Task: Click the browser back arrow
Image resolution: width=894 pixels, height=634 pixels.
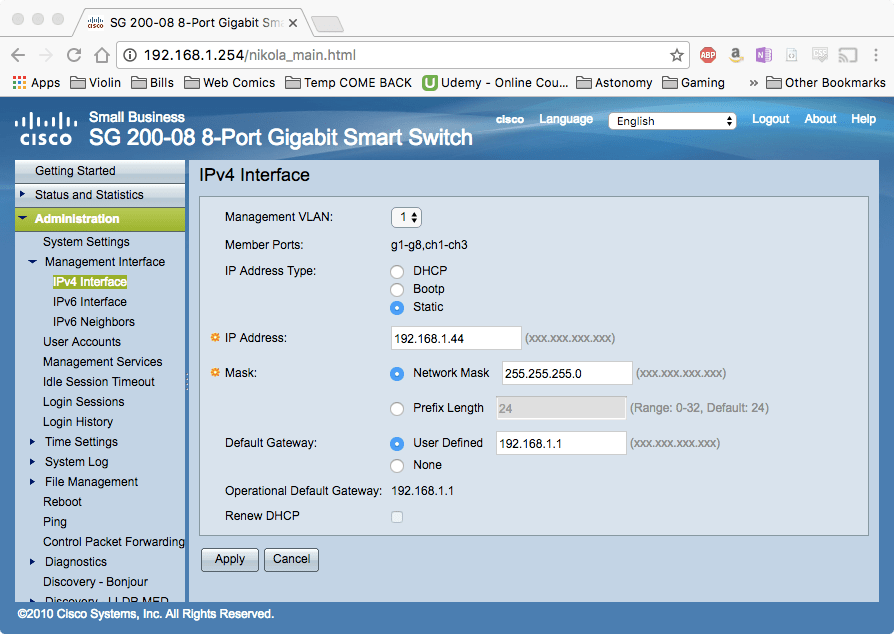Action: tap(18, 55)
